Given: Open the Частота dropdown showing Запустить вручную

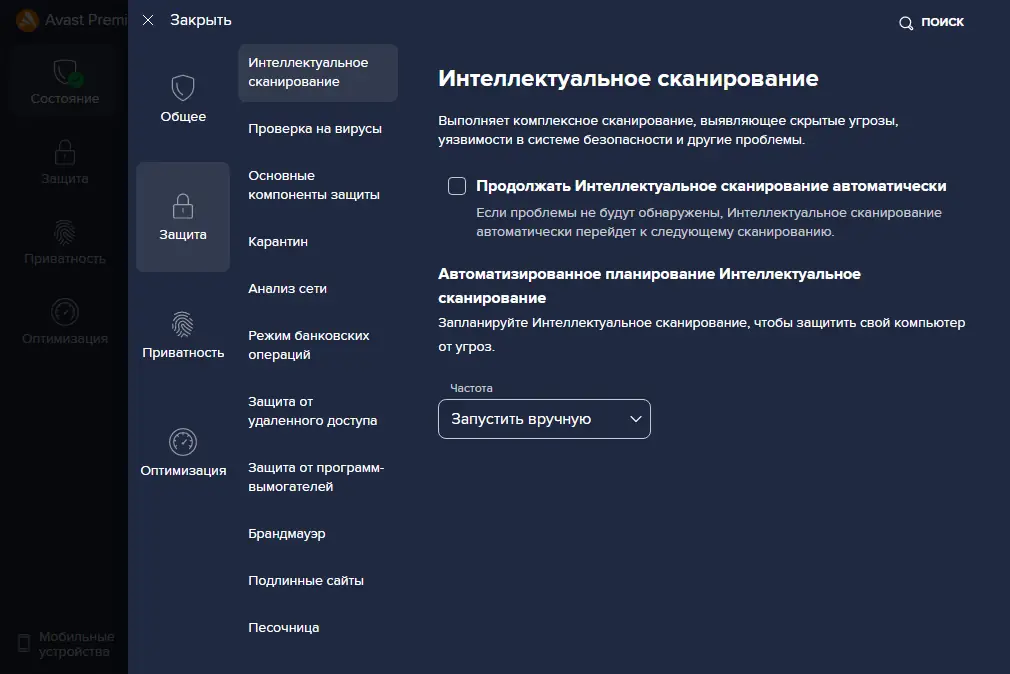Looking at the screenshot, I should click(543, 418).
